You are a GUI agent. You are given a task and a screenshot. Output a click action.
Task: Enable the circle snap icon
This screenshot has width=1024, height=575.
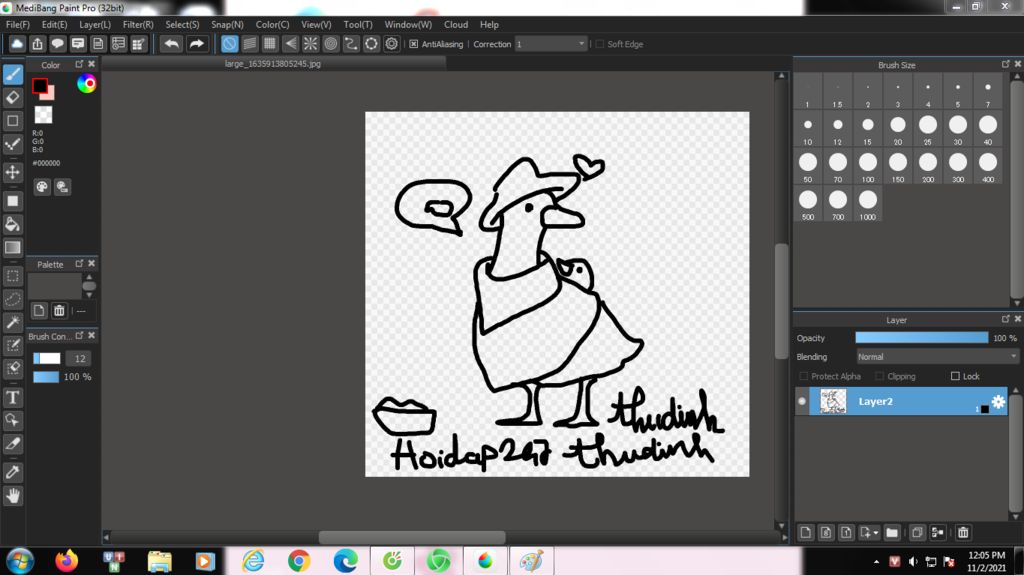(331, 44)
